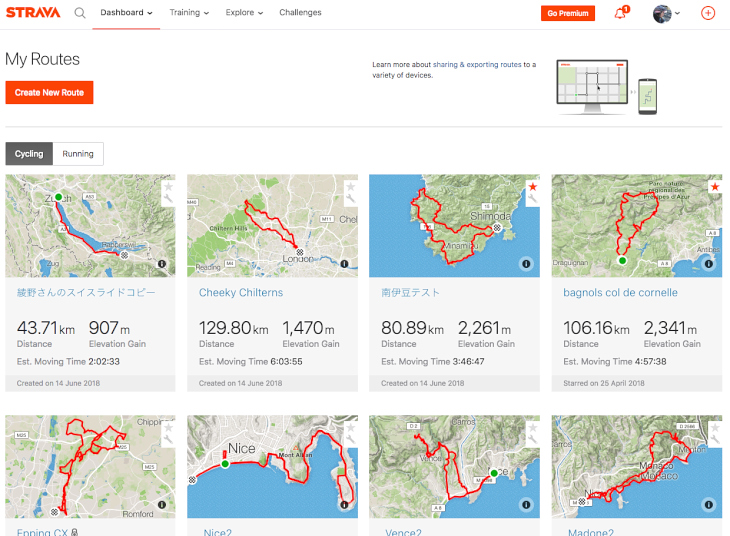The width and height of the screenshot is (730, 536).
Task: Follow the sharing & exporting routes link
Action: click(477, 65)
